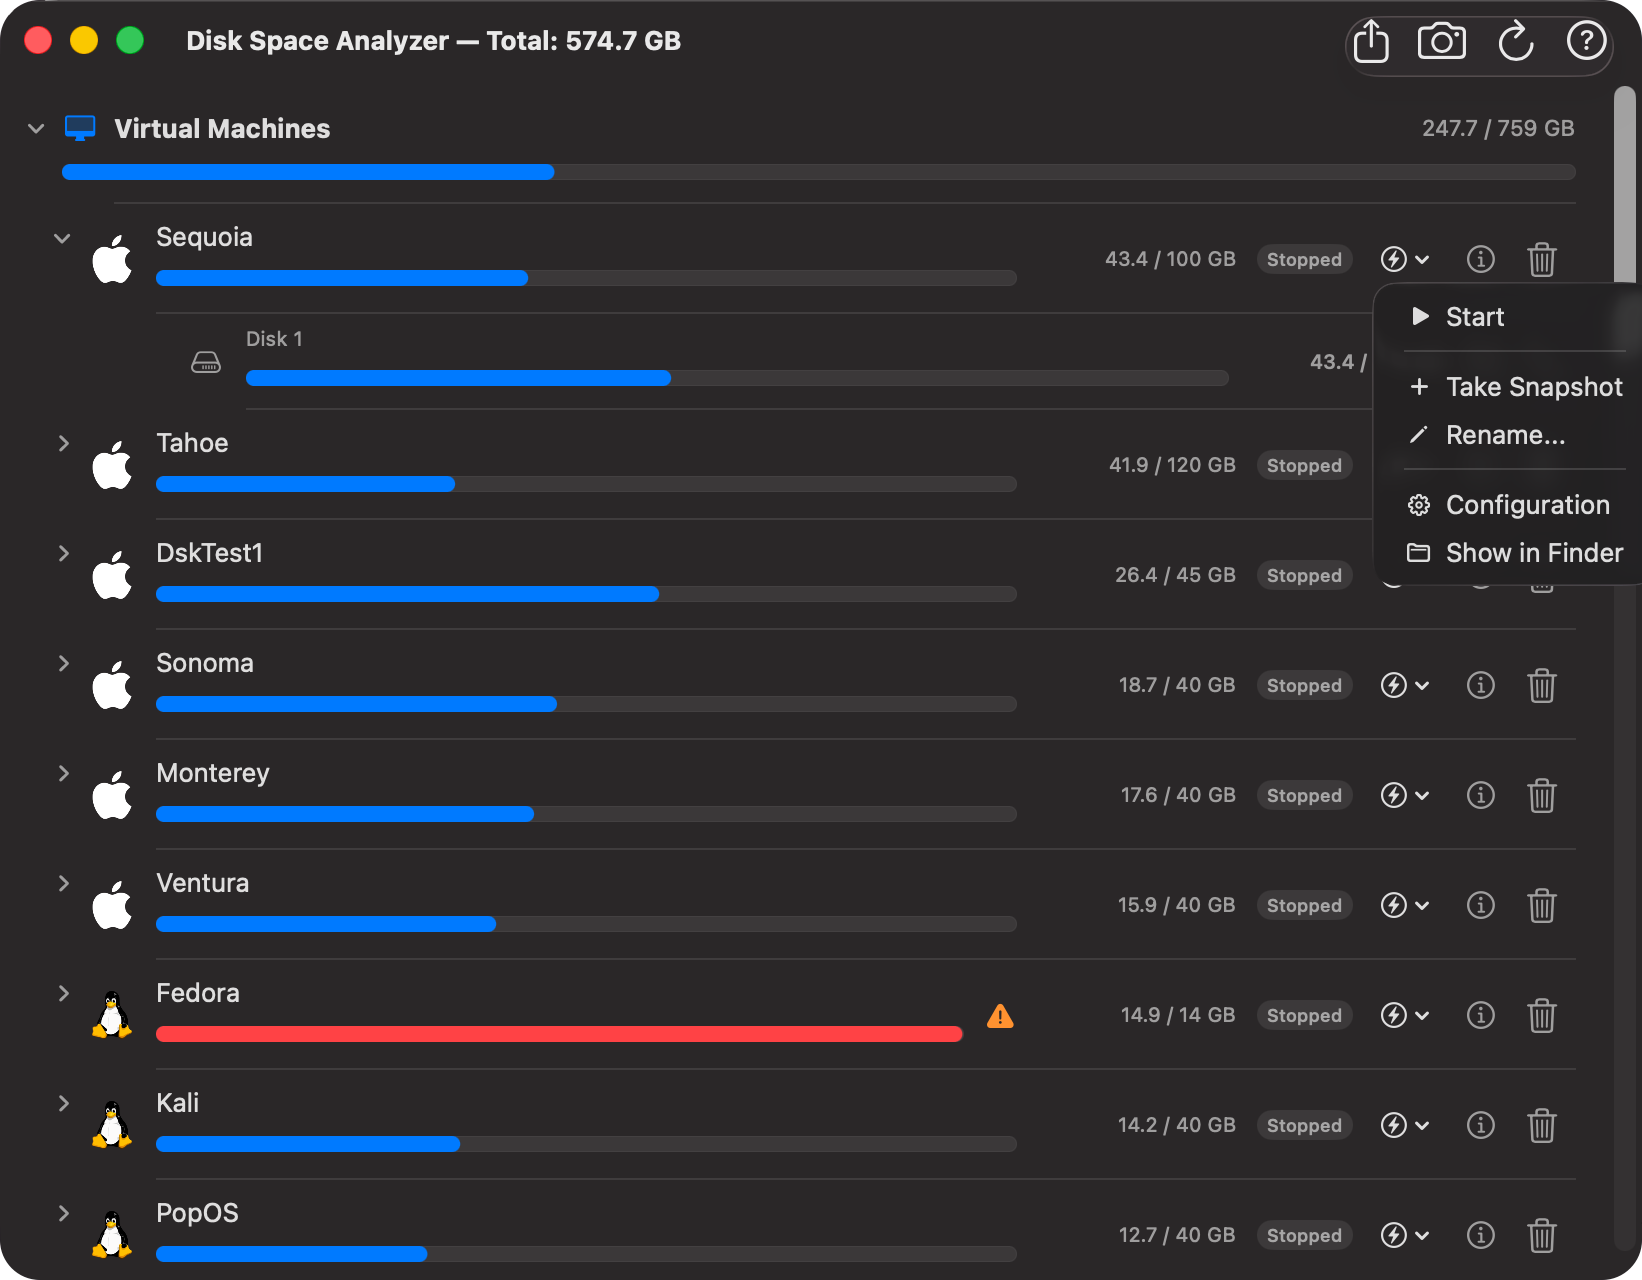
Task: Select Rename... in the menu
Action: pos(1505,435)
